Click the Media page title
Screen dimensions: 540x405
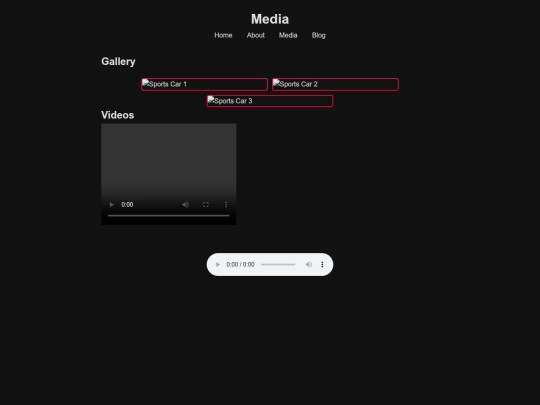coord(270,19)
